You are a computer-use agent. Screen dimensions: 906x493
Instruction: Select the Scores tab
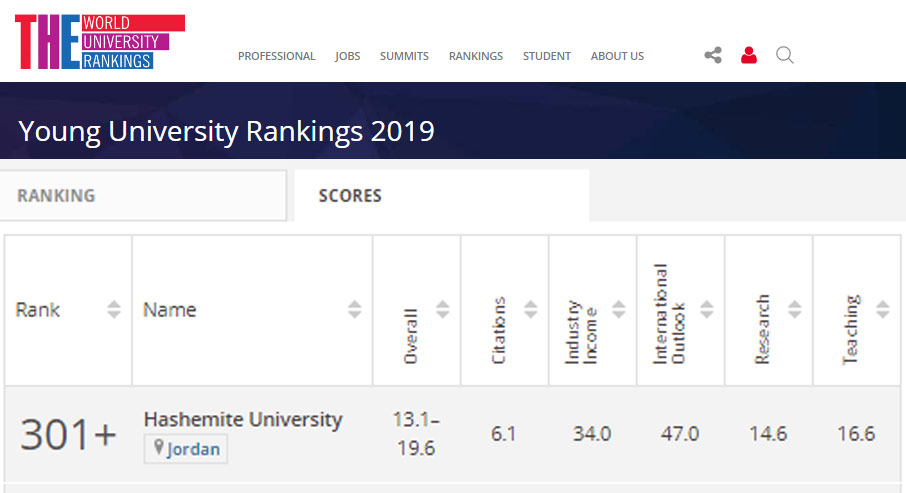350,196
